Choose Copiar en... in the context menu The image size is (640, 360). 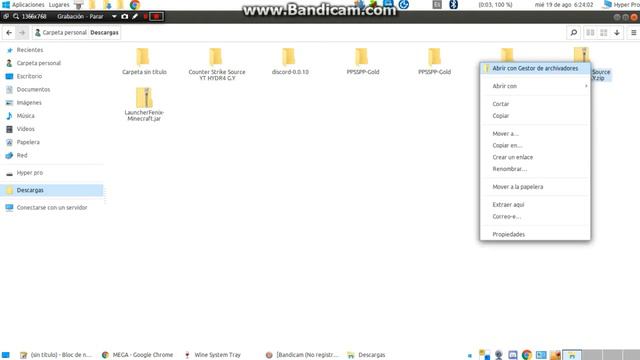point(535,145)
